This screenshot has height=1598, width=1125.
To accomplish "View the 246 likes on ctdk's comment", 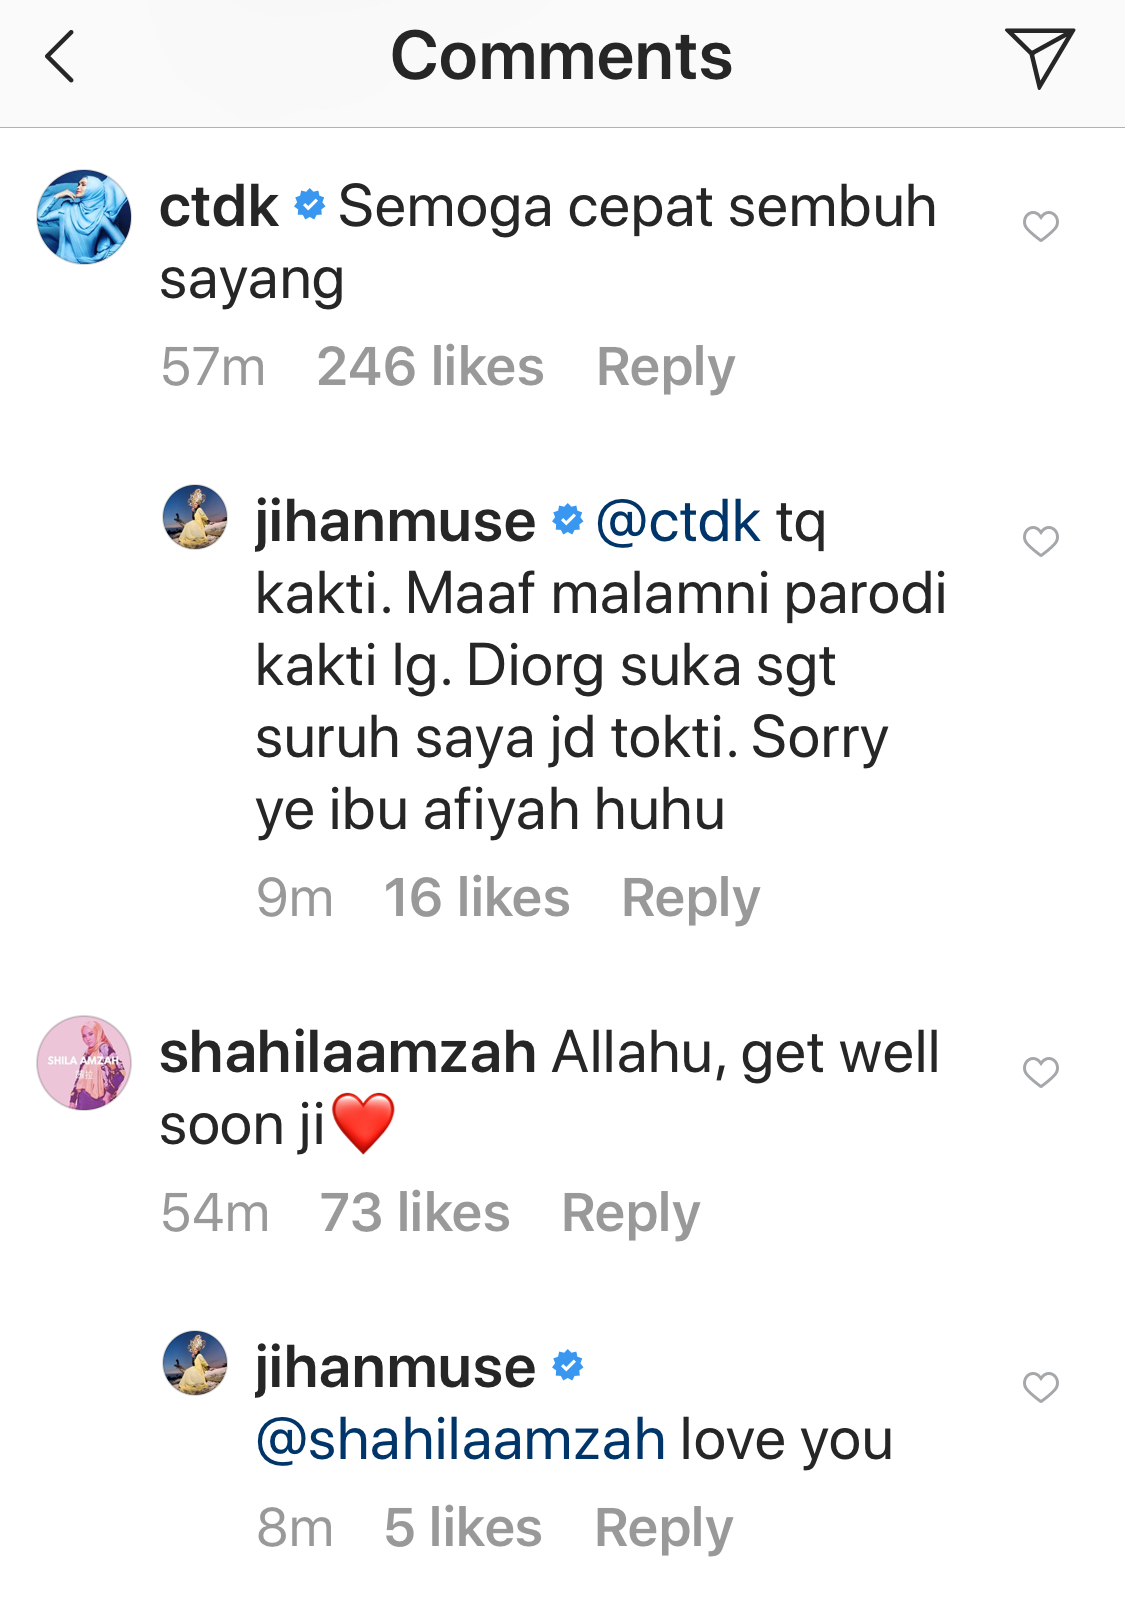I will 430,367.
